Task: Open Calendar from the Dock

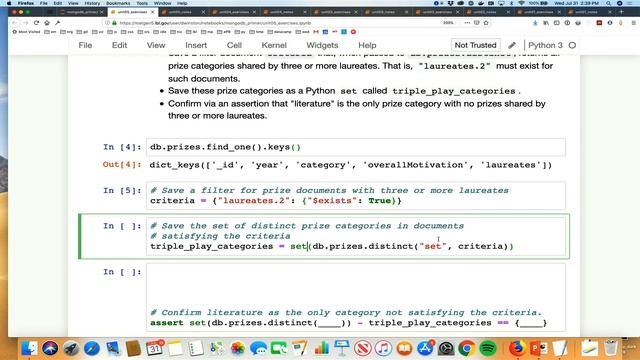Action: [154, 349]
